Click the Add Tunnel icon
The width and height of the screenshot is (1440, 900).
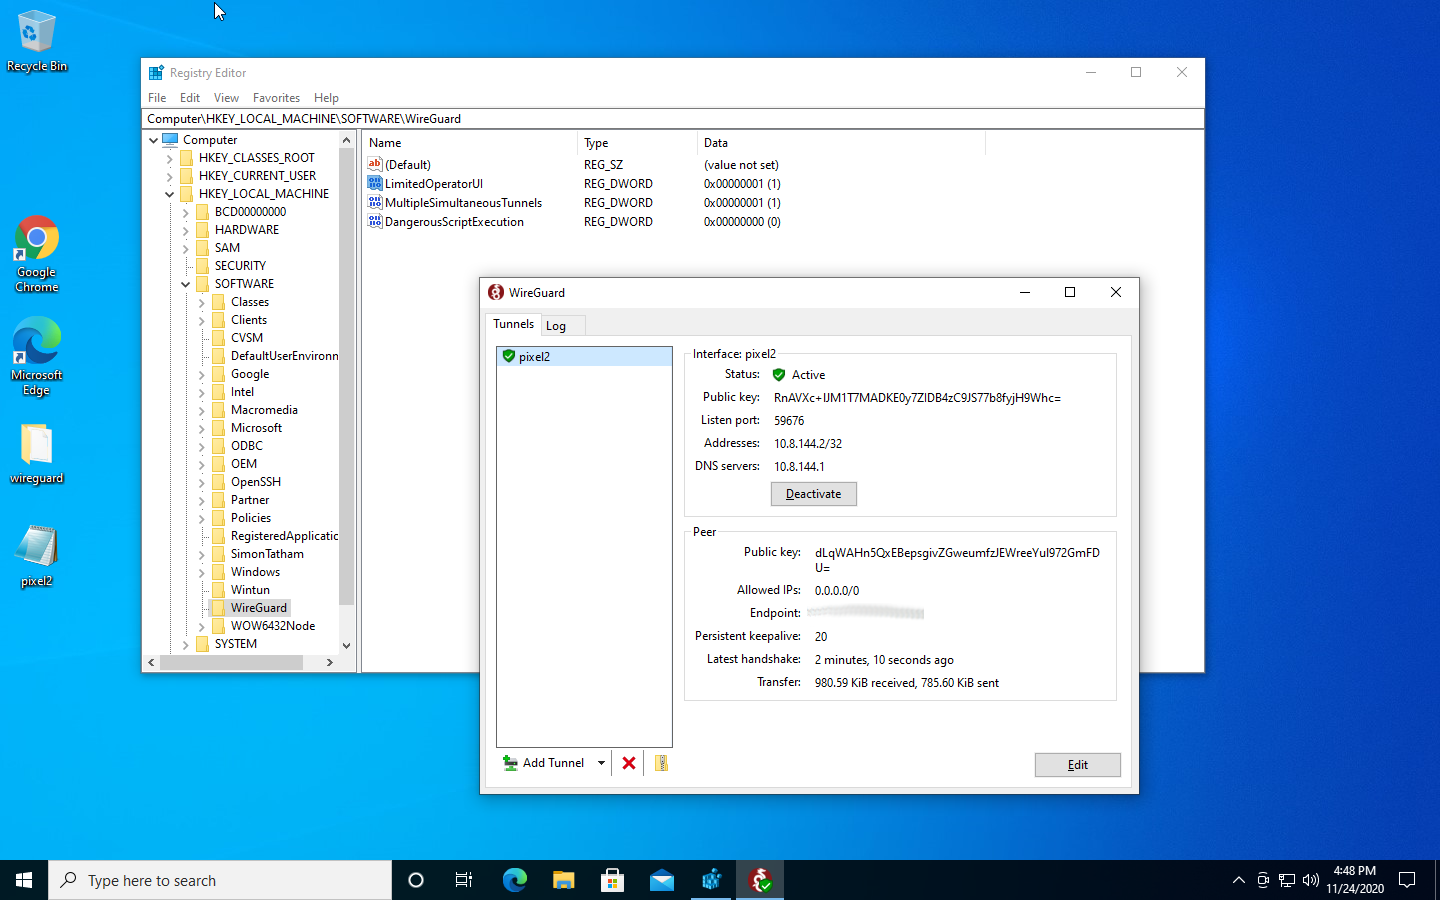(x=510, y=762)
